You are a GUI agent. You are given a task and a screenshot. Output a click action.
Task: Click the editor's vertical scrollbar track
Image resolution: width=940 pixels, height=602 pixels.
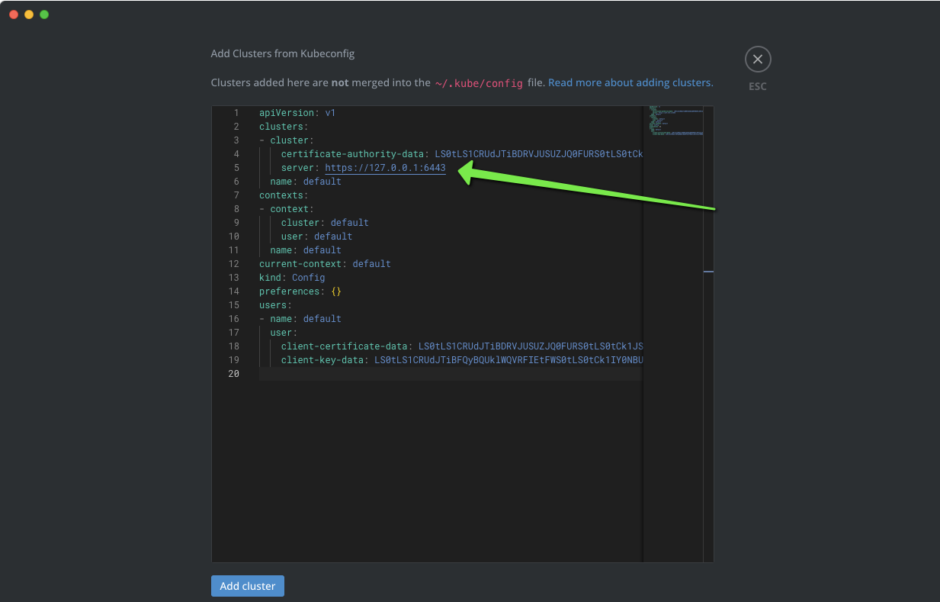point(708,400)
